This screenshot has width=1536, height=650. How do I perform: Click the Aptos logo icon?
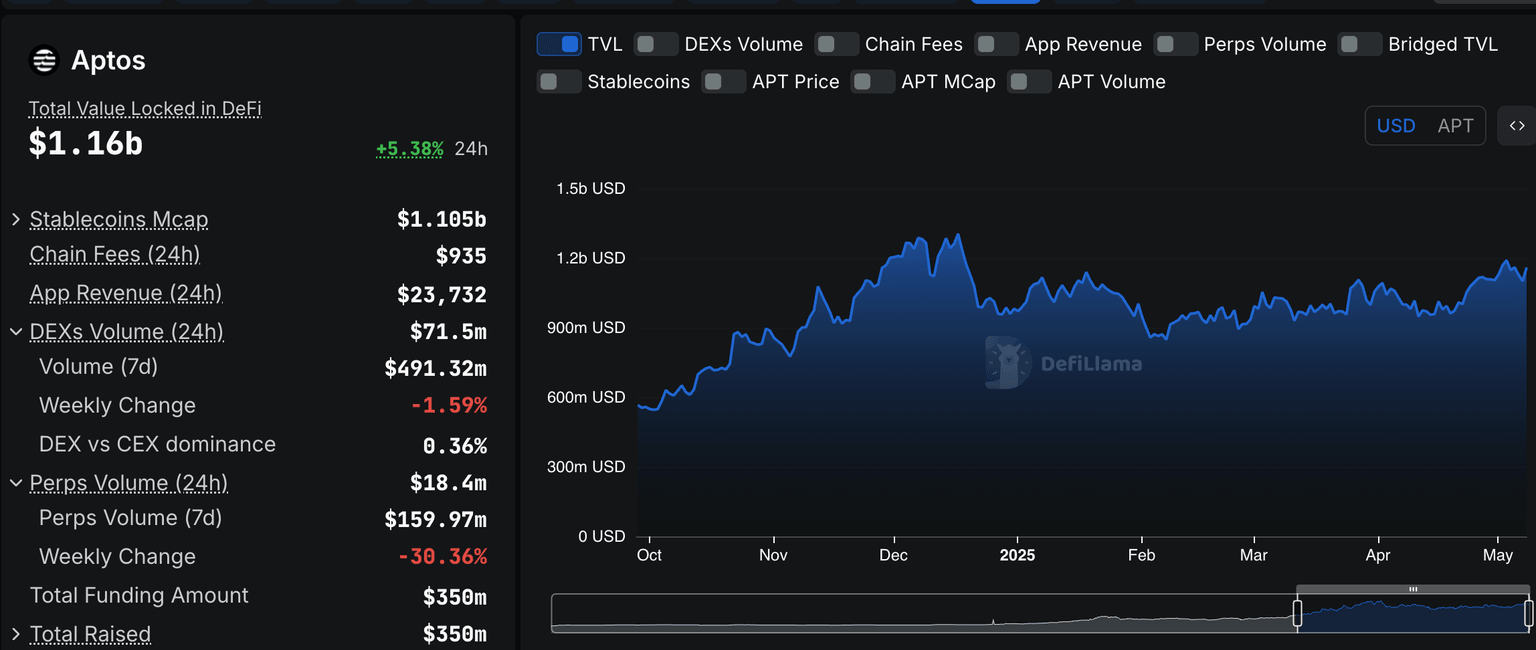click(x=45, y=61)
